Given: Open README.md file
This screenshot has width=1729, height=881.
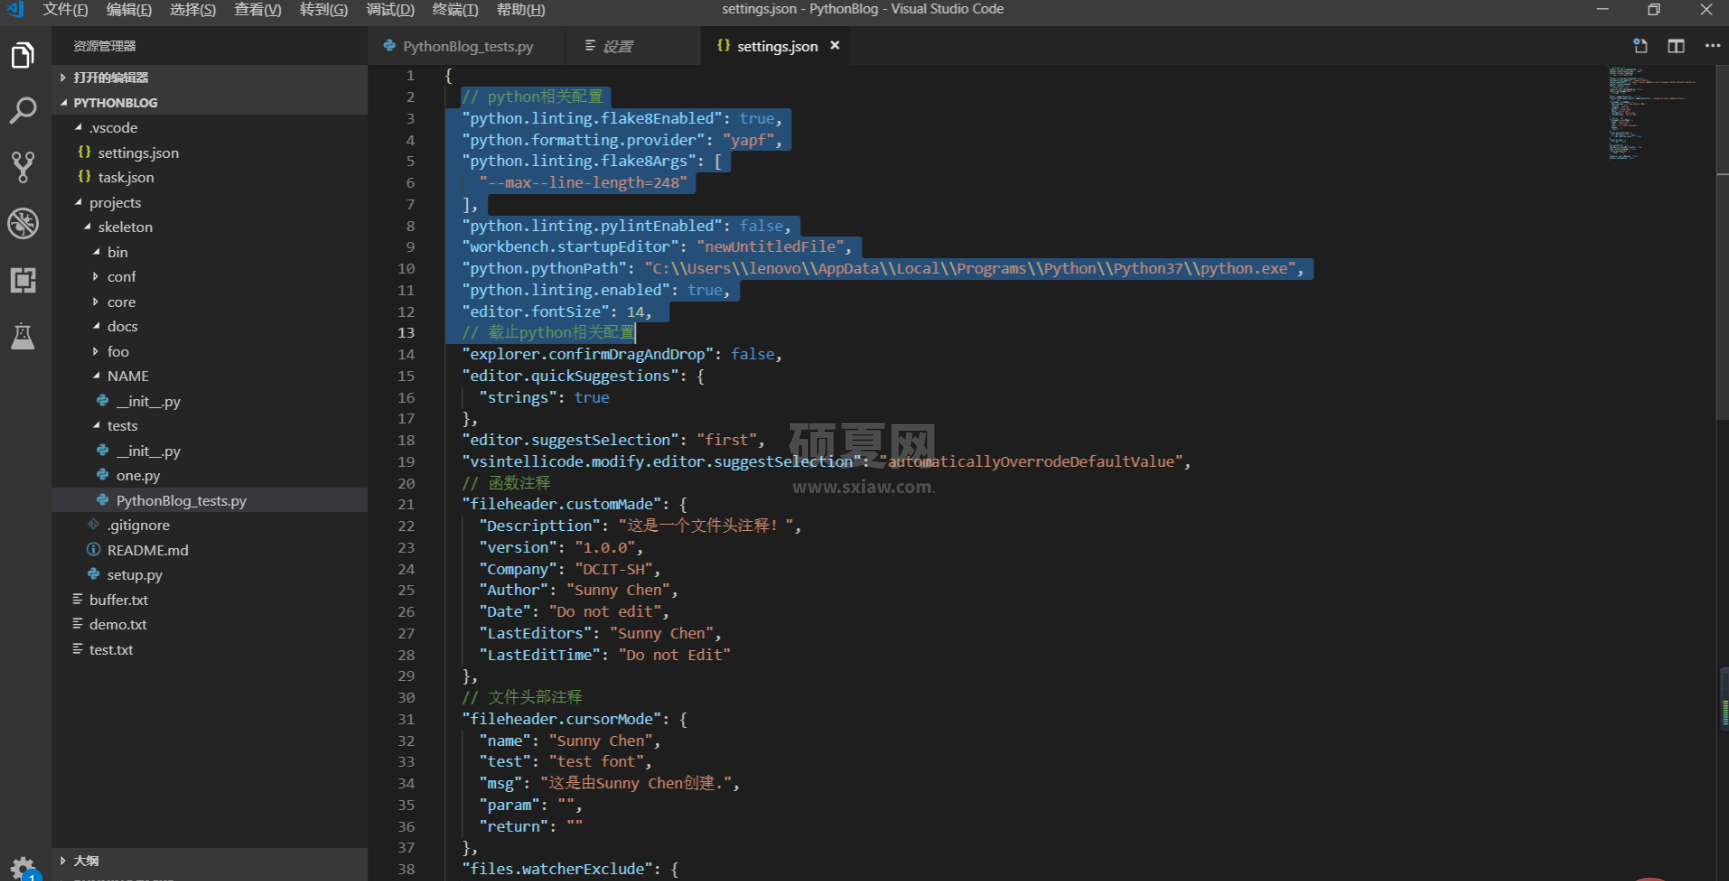Looking at the screenshot, I should 210,550.
